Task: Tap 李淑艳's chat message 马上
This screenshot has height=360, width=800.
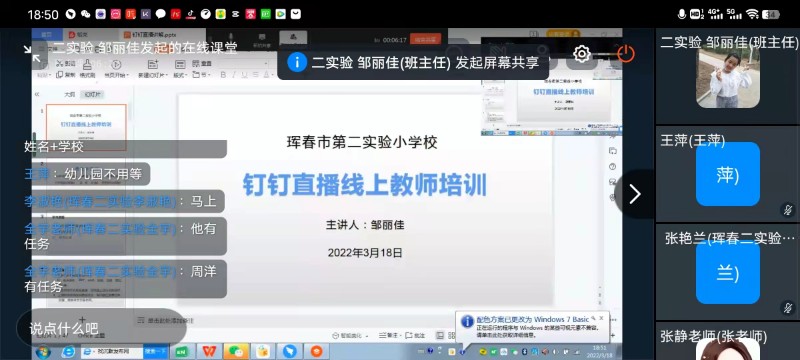Action: click(x=124, y=201)
